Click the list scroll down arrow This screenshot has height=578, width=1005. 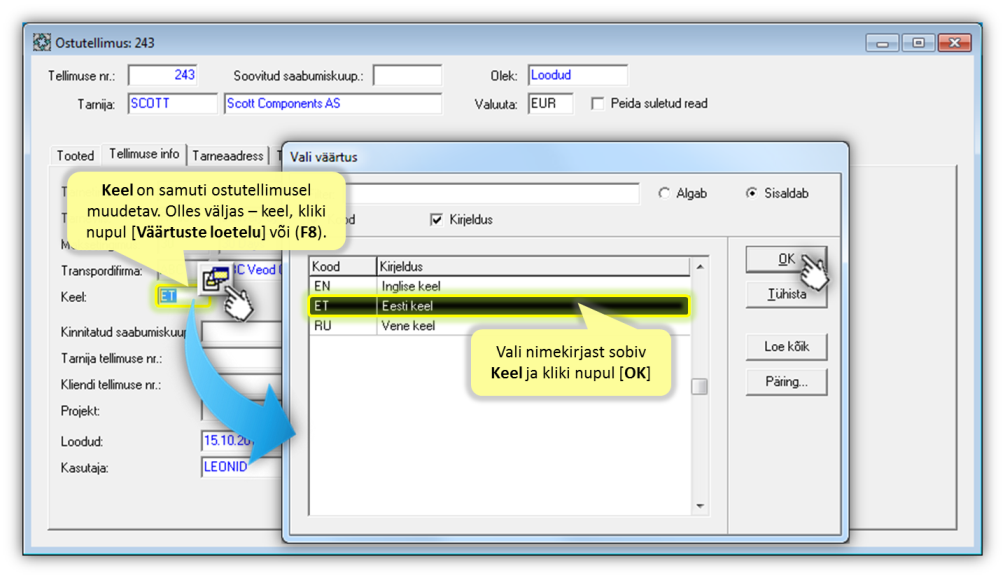(x=700, y=506)
